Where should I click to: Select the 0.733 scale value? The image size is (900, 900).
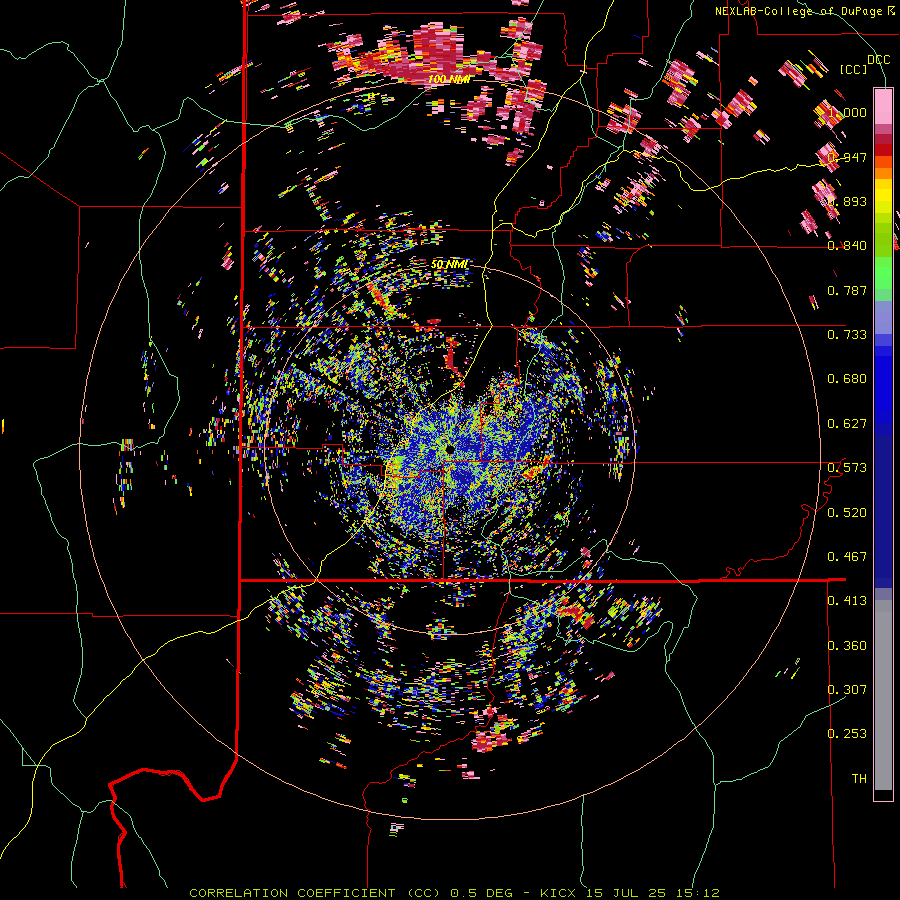pos(847,335)
